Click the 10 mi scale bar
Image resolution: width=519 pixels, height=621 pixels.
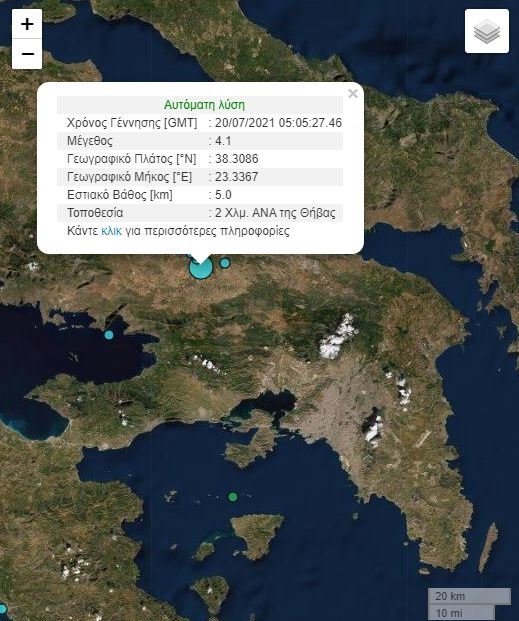tap(462, 613)
